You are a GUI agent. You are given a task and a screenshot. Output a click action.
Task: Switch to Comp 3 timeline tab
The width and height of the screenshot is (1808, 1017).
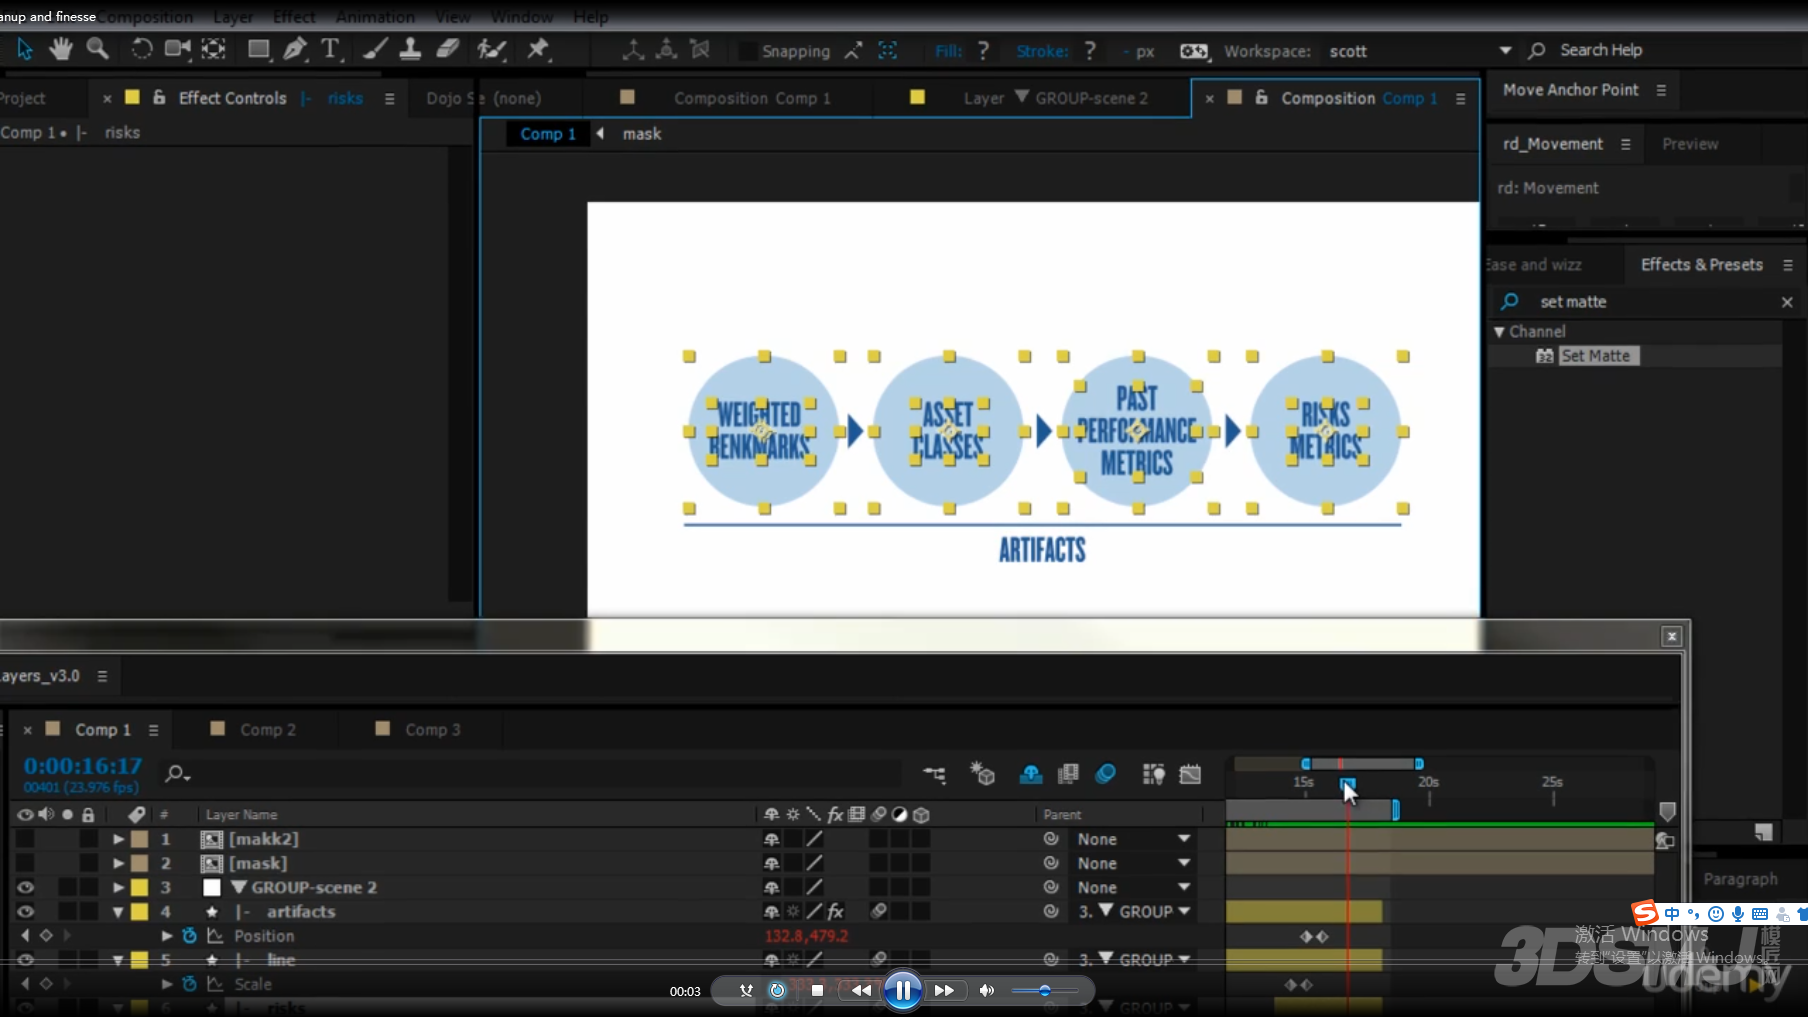(x=433, y=729)
